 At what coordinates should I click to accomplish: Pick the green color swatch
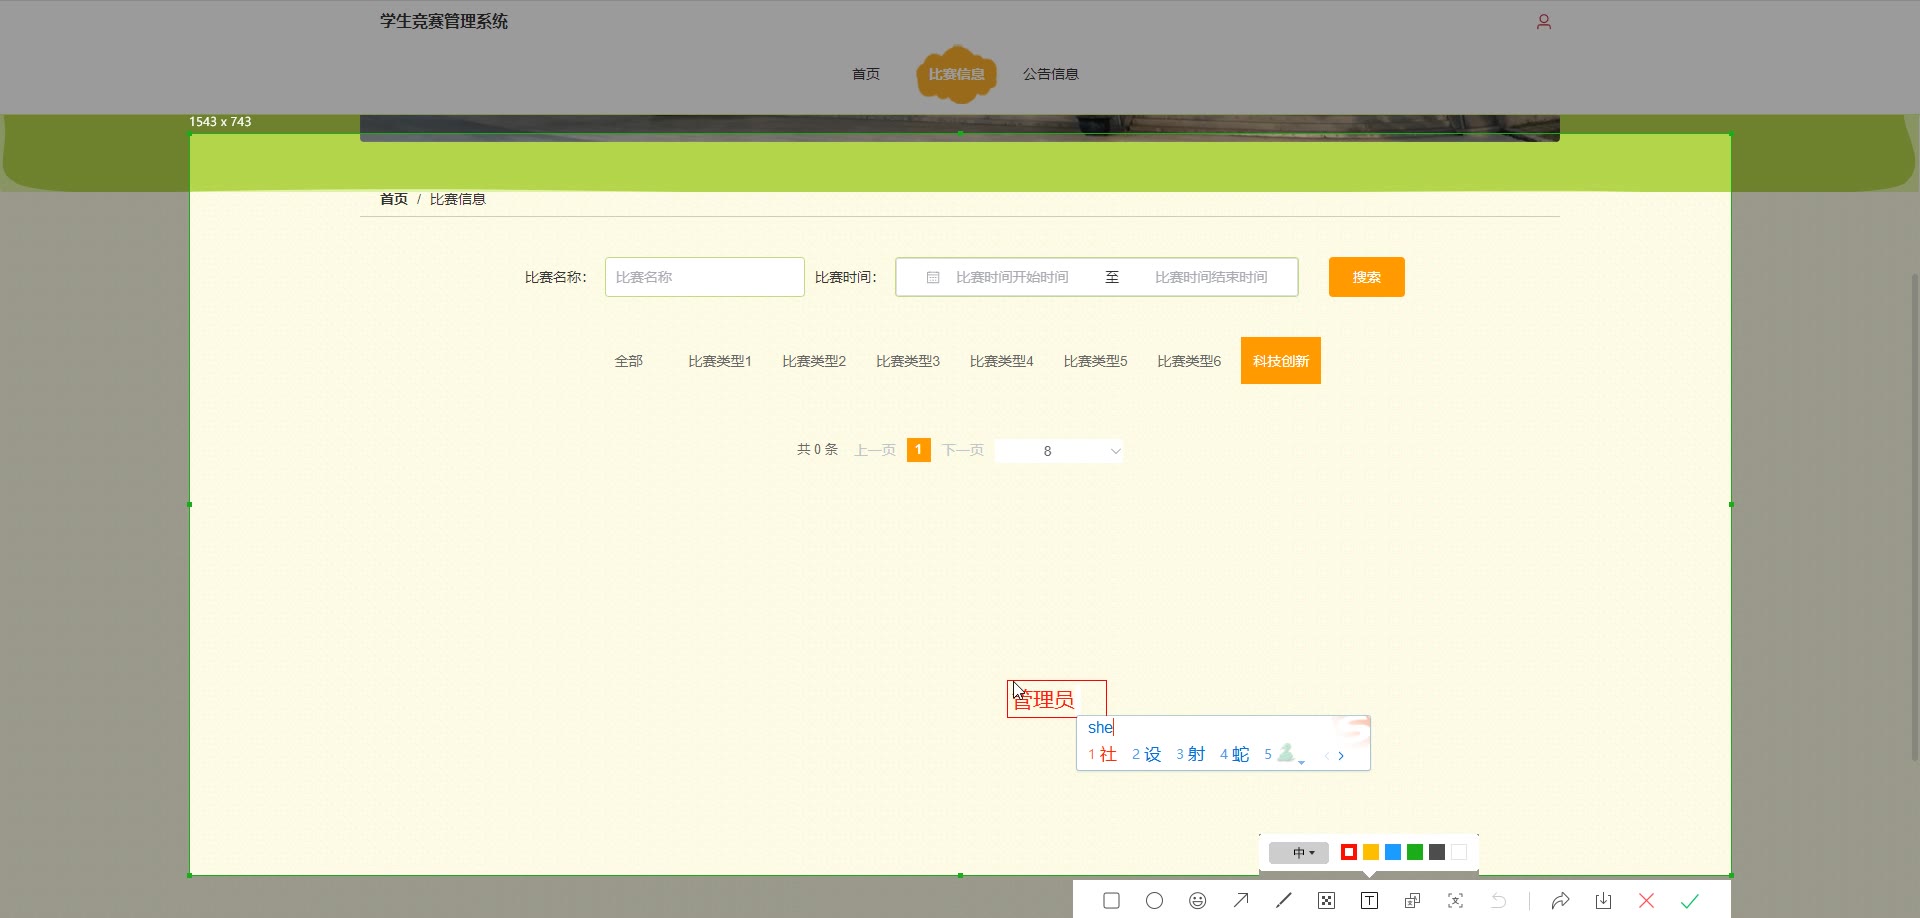[1415, 852]
